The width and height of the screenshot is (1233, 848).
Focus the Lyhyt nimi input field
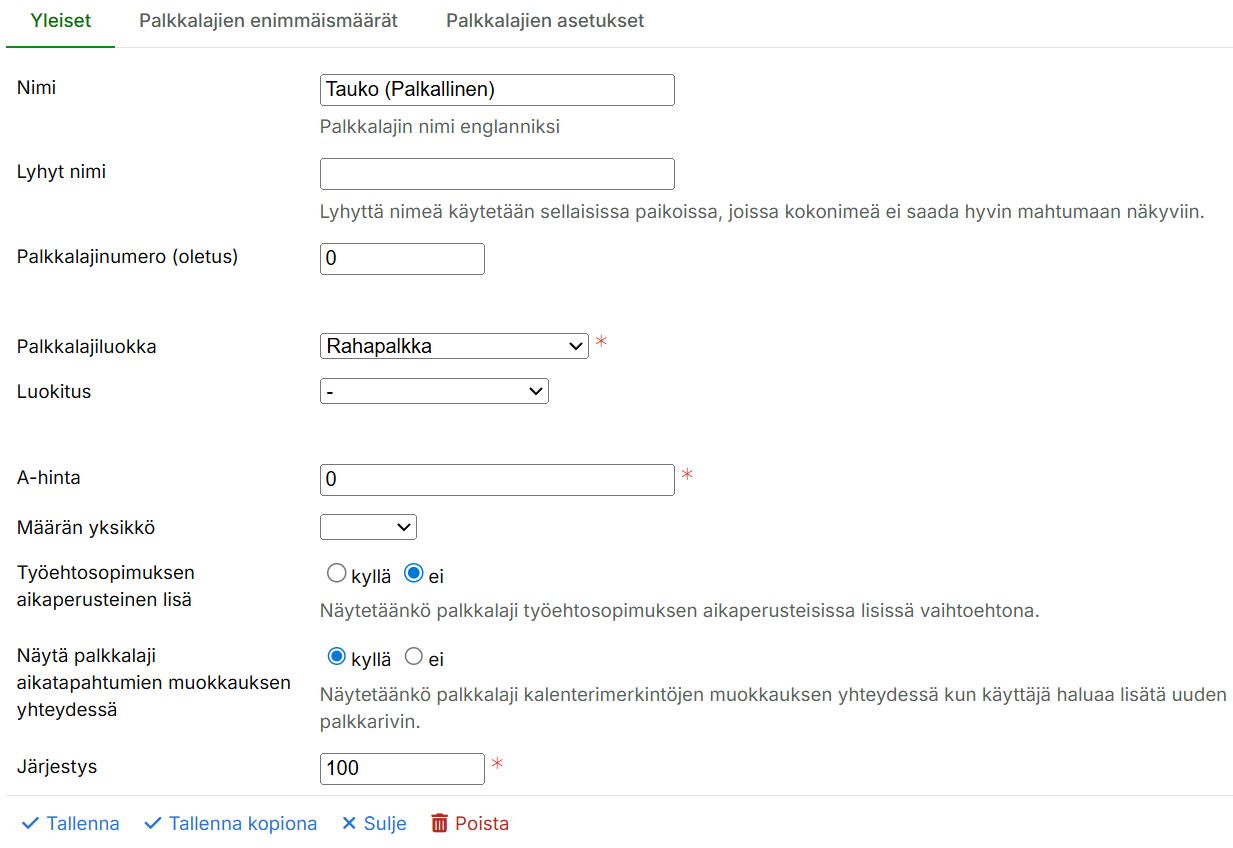click(x=497, y=174)
